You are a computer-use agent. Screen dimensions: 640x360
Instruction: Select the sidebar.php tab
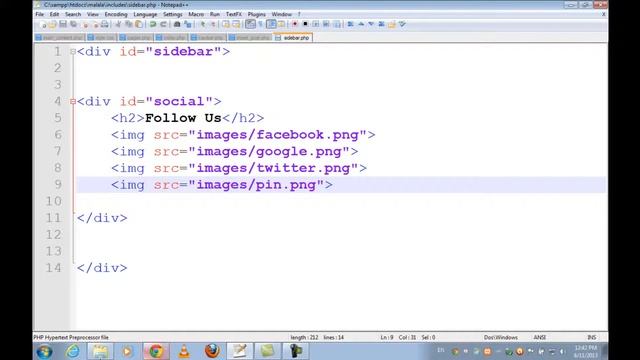pos(293,38)
